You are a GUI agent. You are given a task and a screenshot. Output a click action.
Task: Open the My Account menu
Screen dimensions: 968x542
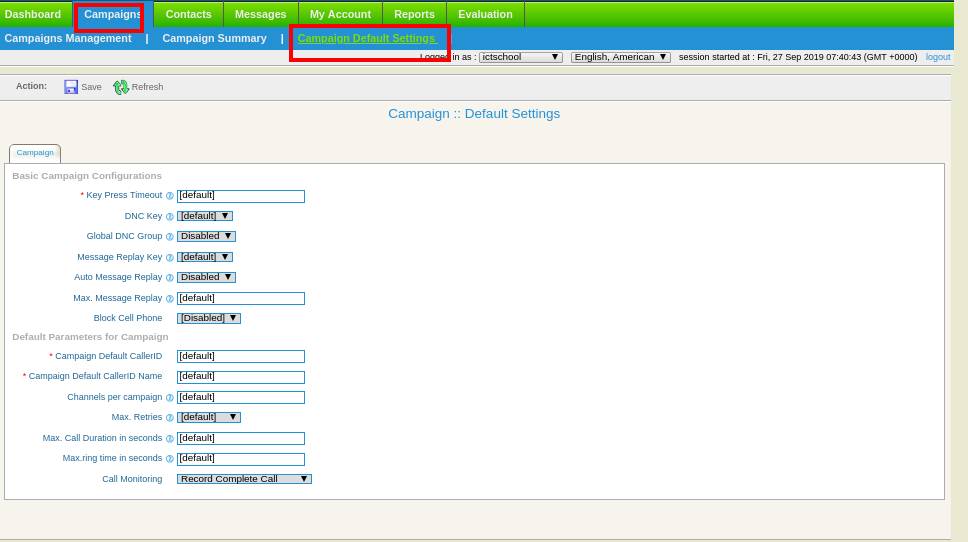340,14
